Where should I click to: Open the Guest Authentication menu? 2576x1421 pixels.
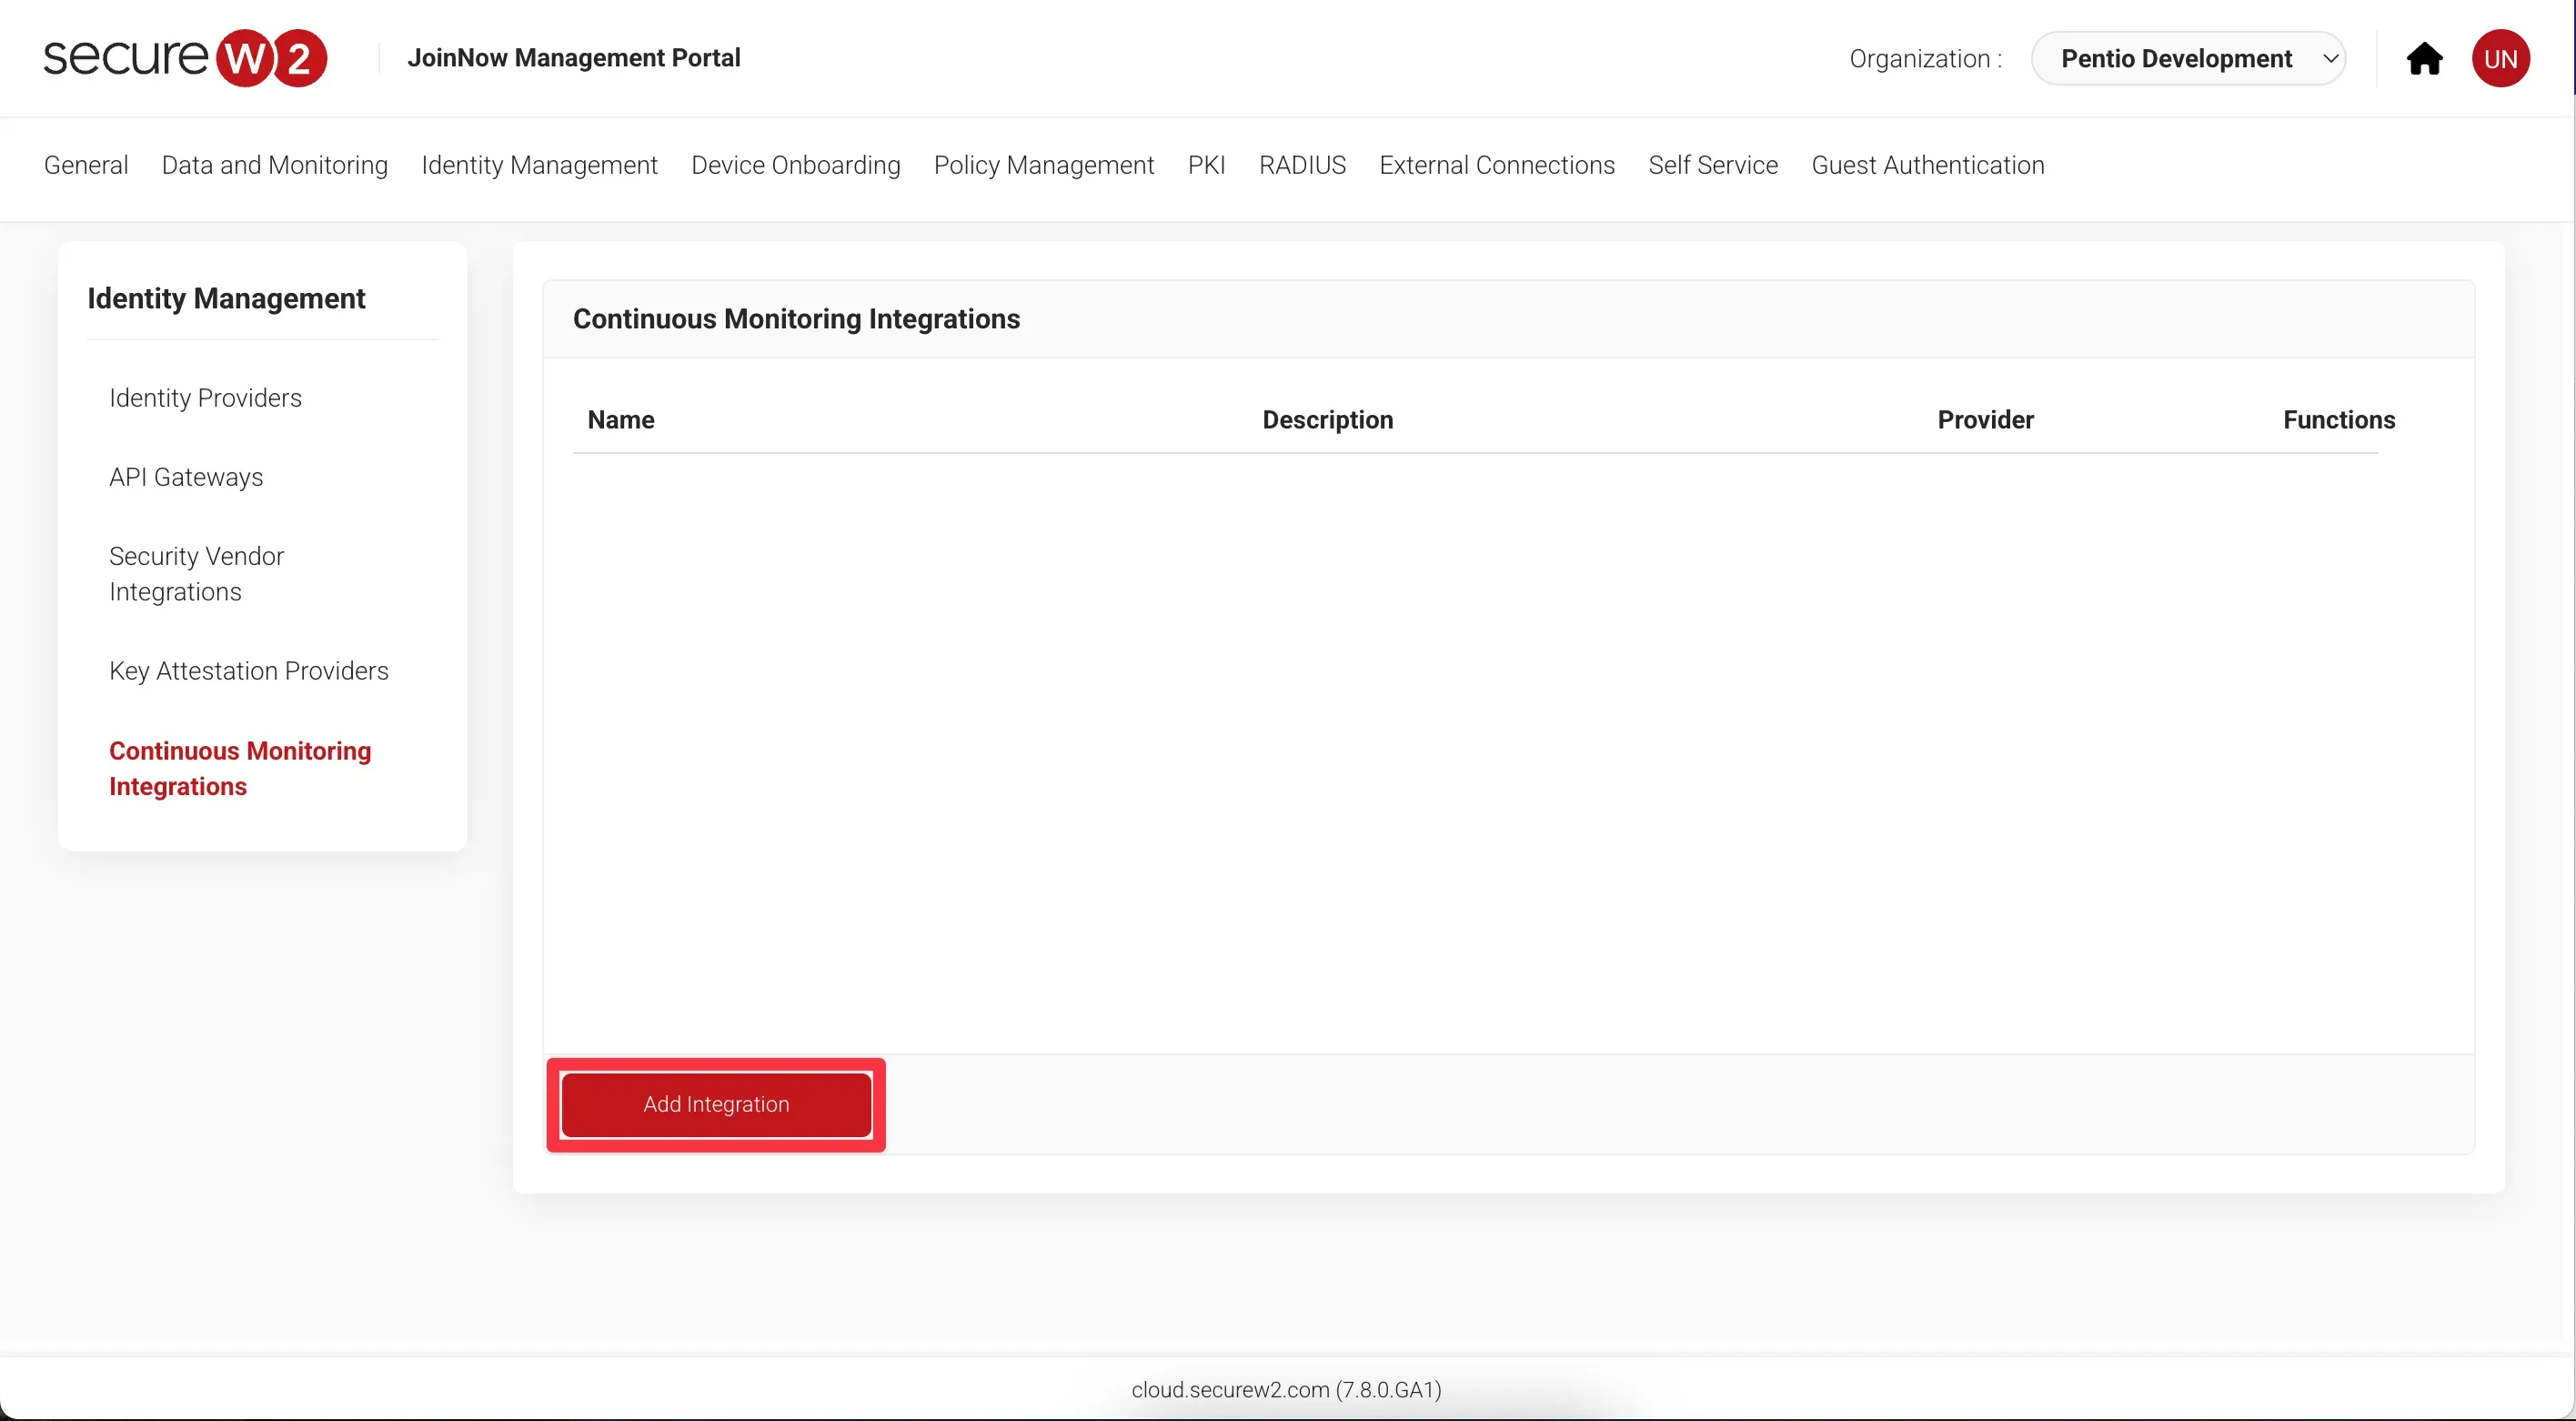[1927, 165]
